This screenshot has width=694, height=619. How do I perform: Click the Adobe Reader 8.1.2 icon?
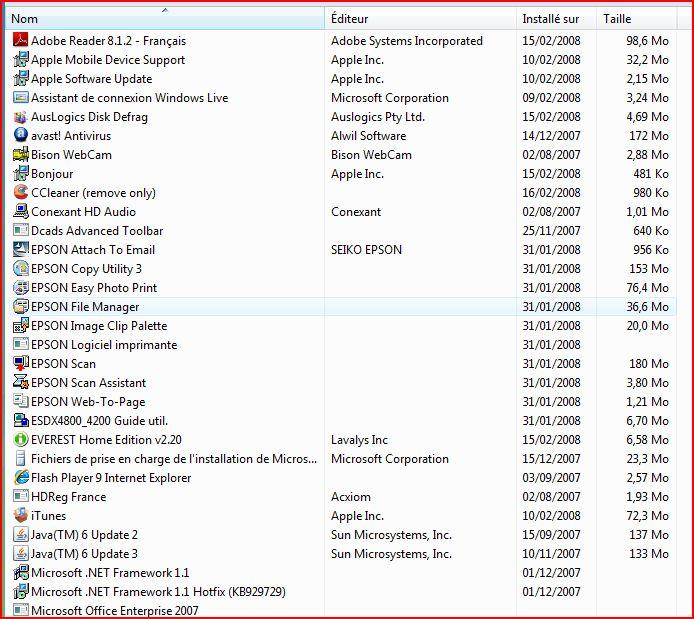pos(20,40)
